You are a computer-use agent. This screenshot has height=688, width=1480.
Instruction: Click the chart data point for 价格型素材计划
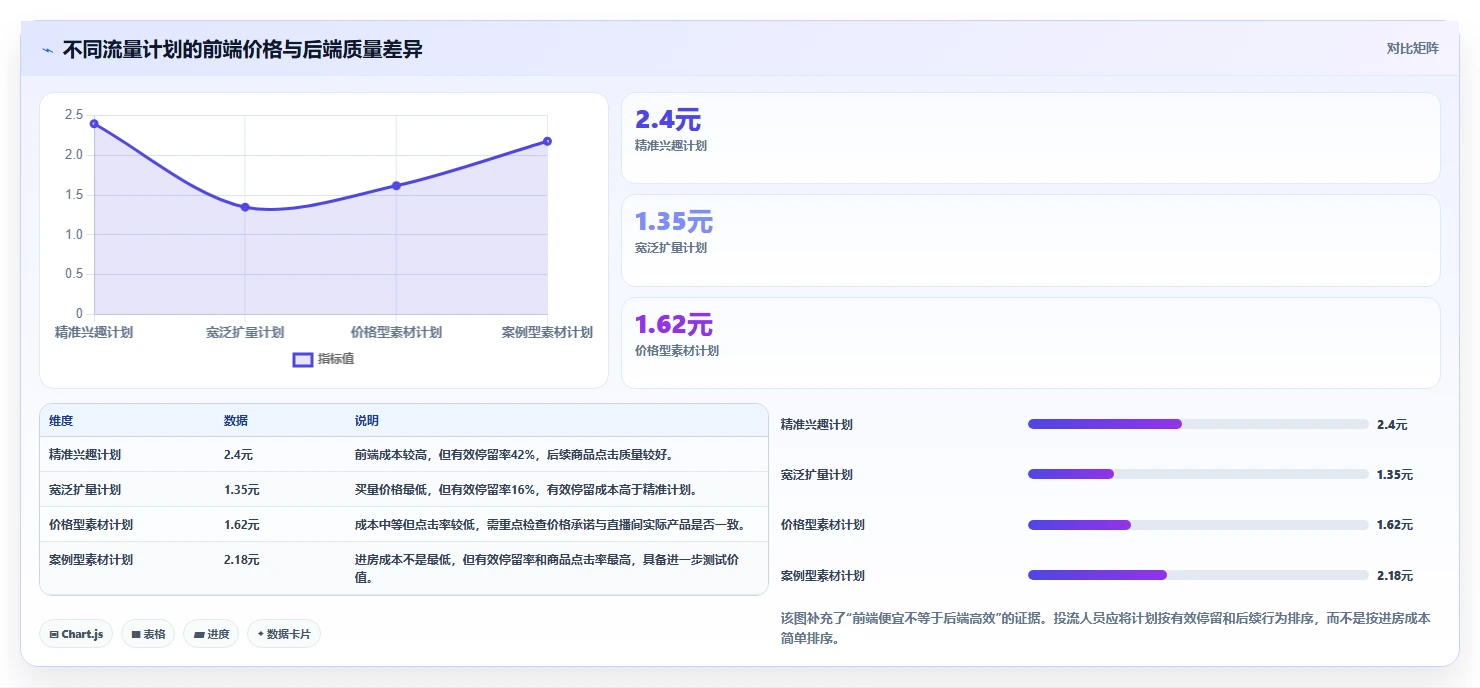coord(396,185)
